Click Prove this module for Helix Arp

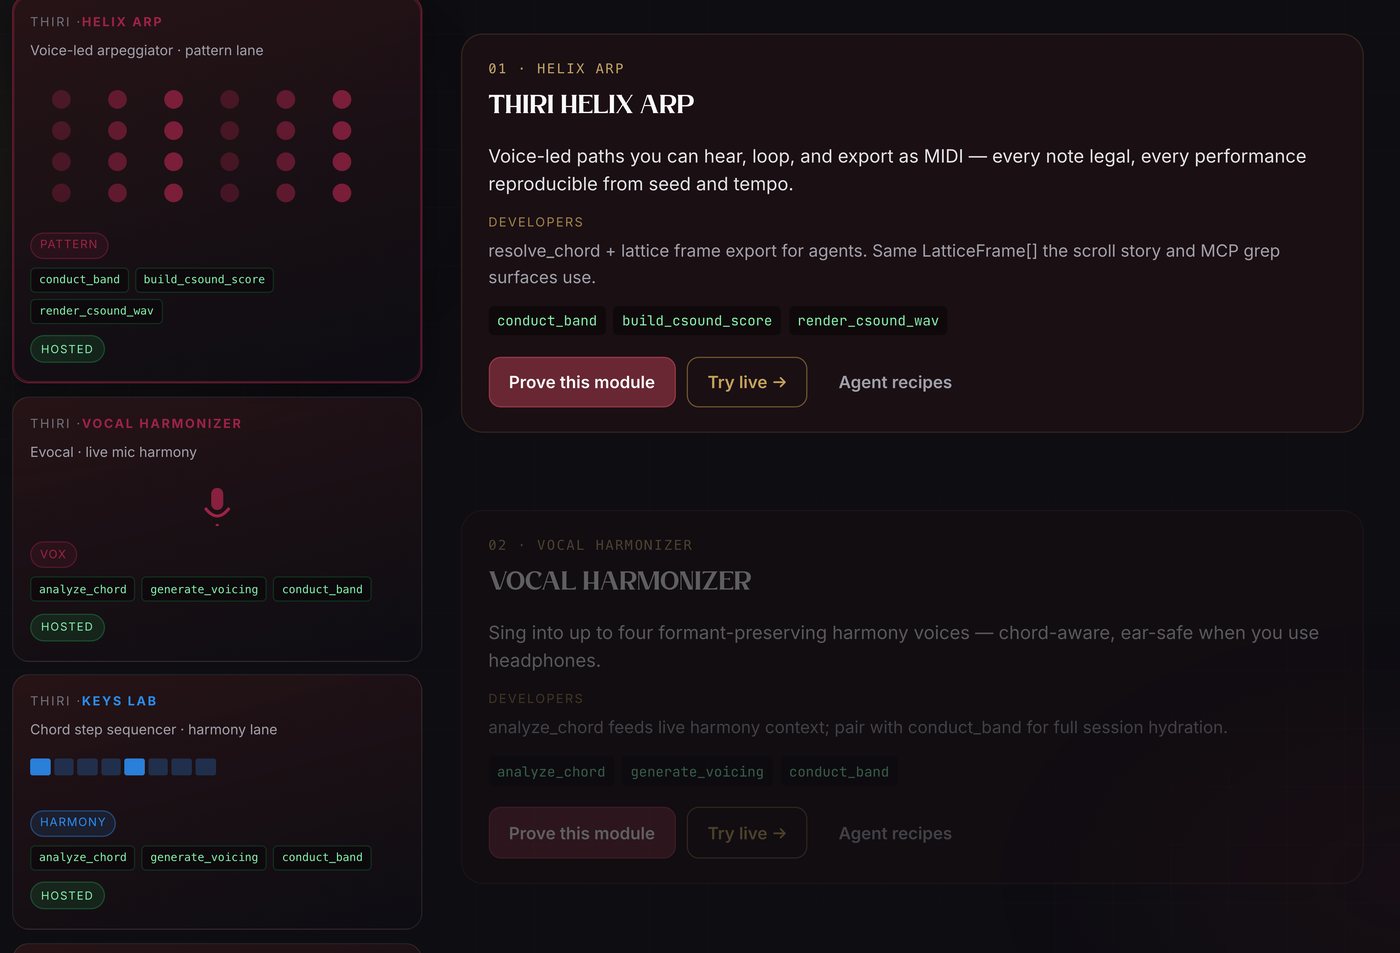582,382
